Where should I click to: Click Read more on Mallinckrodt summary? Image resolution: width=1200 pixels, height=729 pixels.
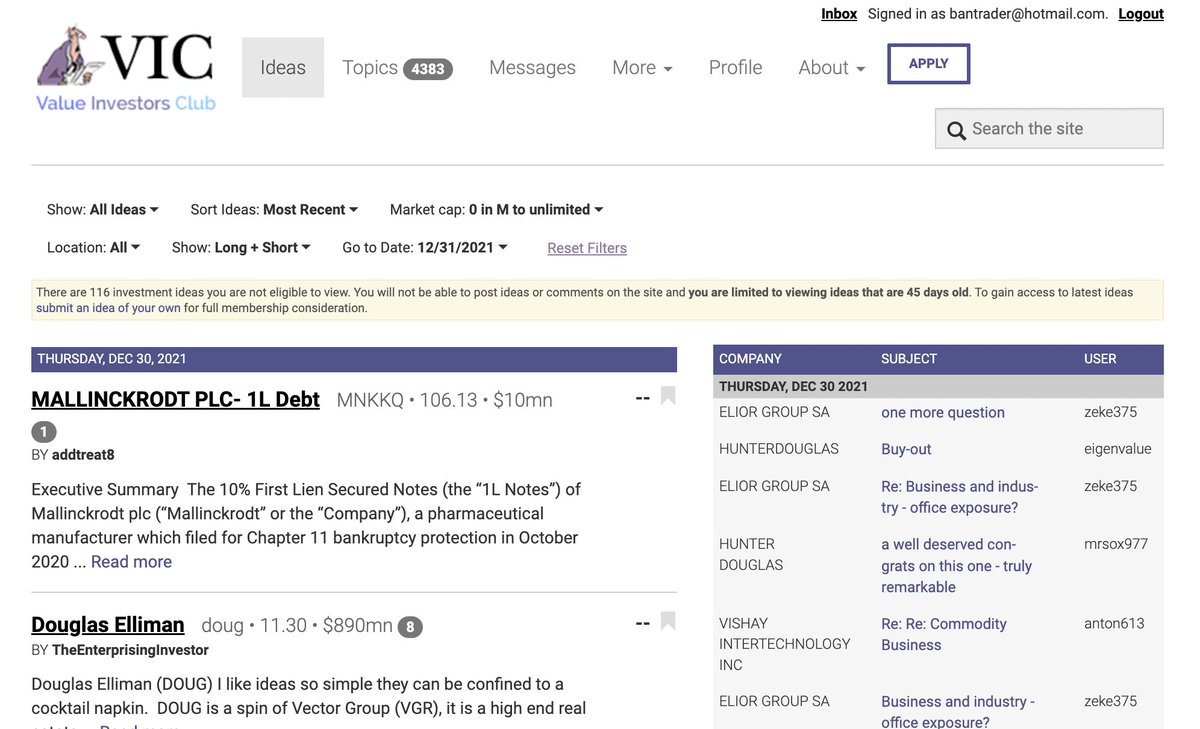coord(131,562)
